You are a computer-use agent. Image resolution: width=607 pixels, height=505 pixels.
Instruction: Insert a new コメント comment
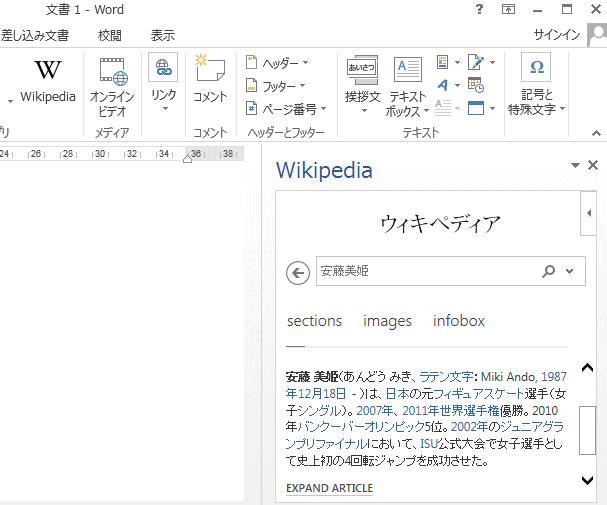210,79
